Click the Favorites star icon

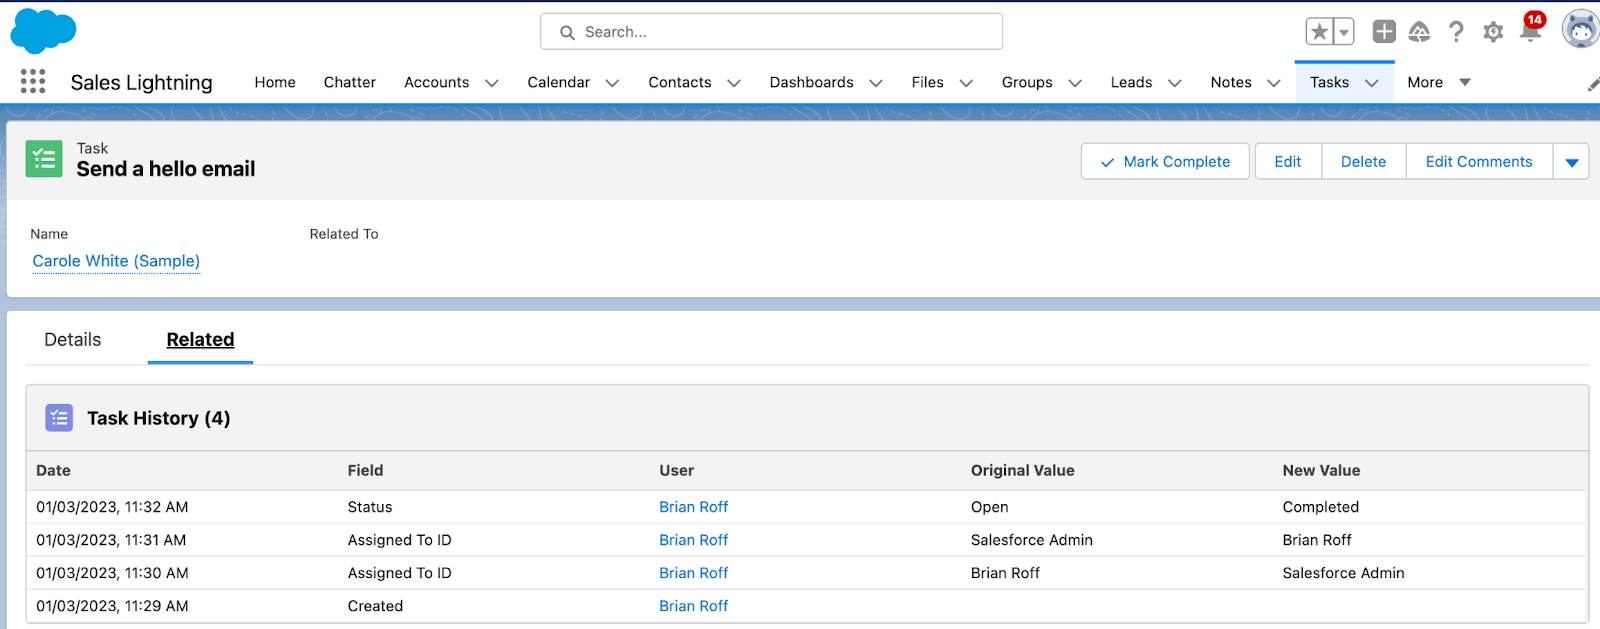(1319, 32)
